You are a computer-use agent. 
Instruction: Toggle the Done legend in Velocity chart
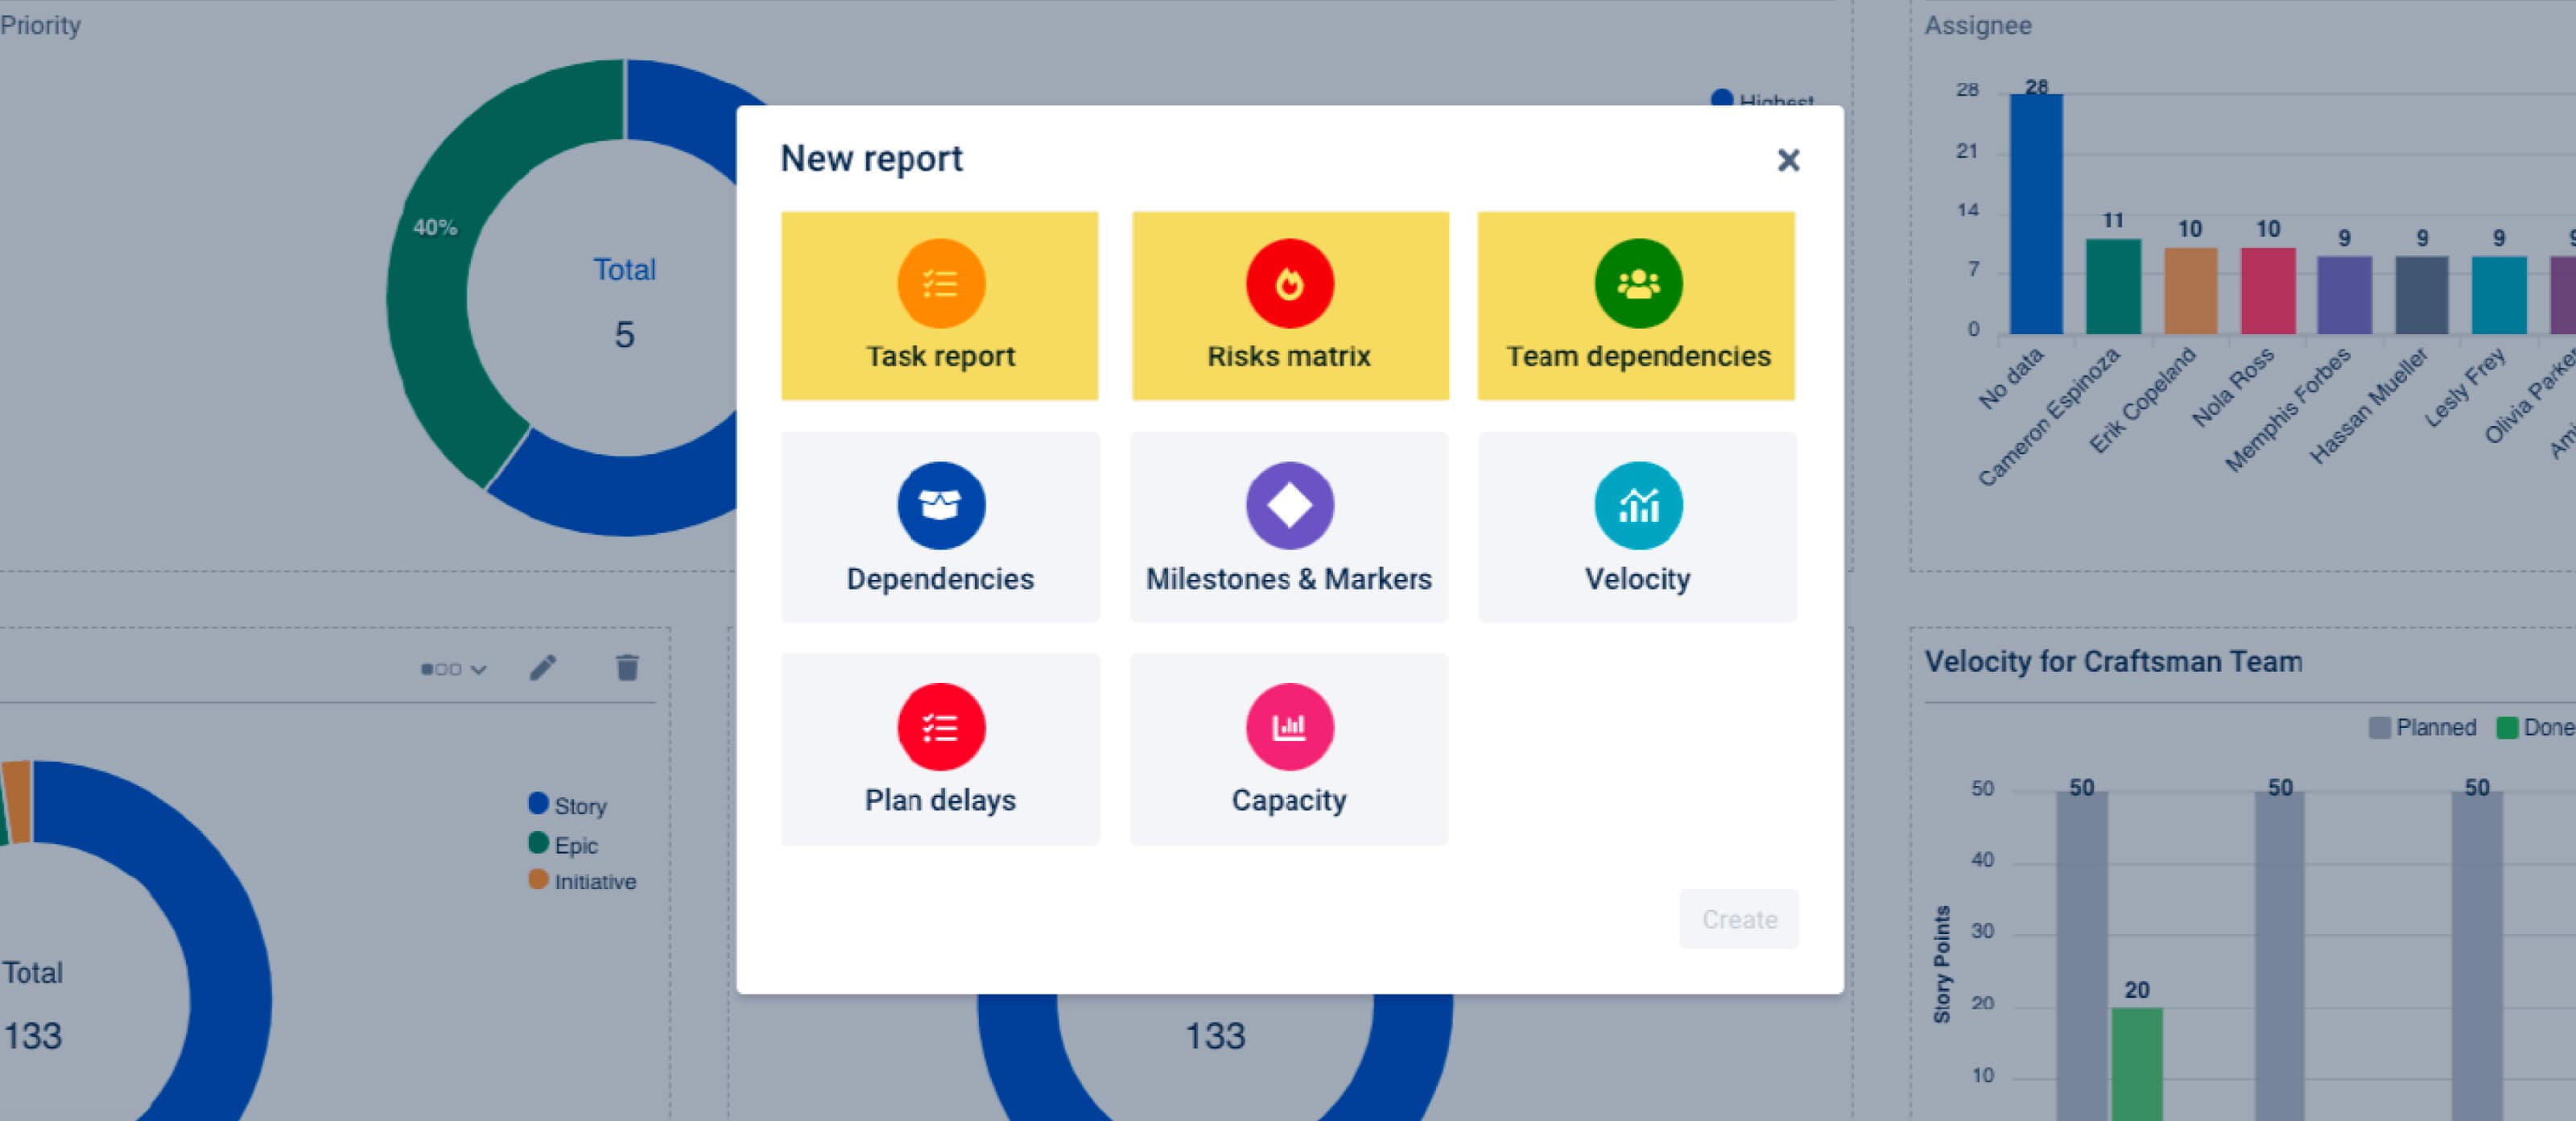(x=2535, y=728)
